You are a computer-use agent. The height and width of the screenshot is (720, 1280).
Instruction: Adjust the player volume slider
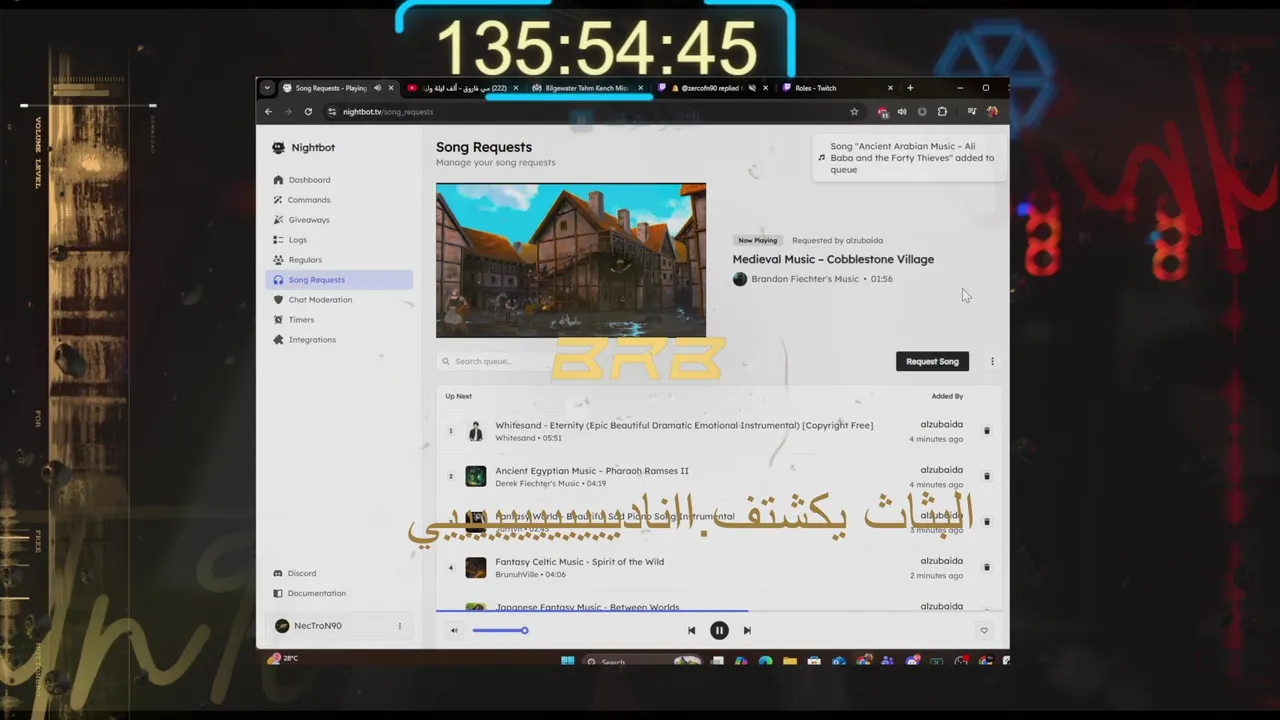(499, 631)
